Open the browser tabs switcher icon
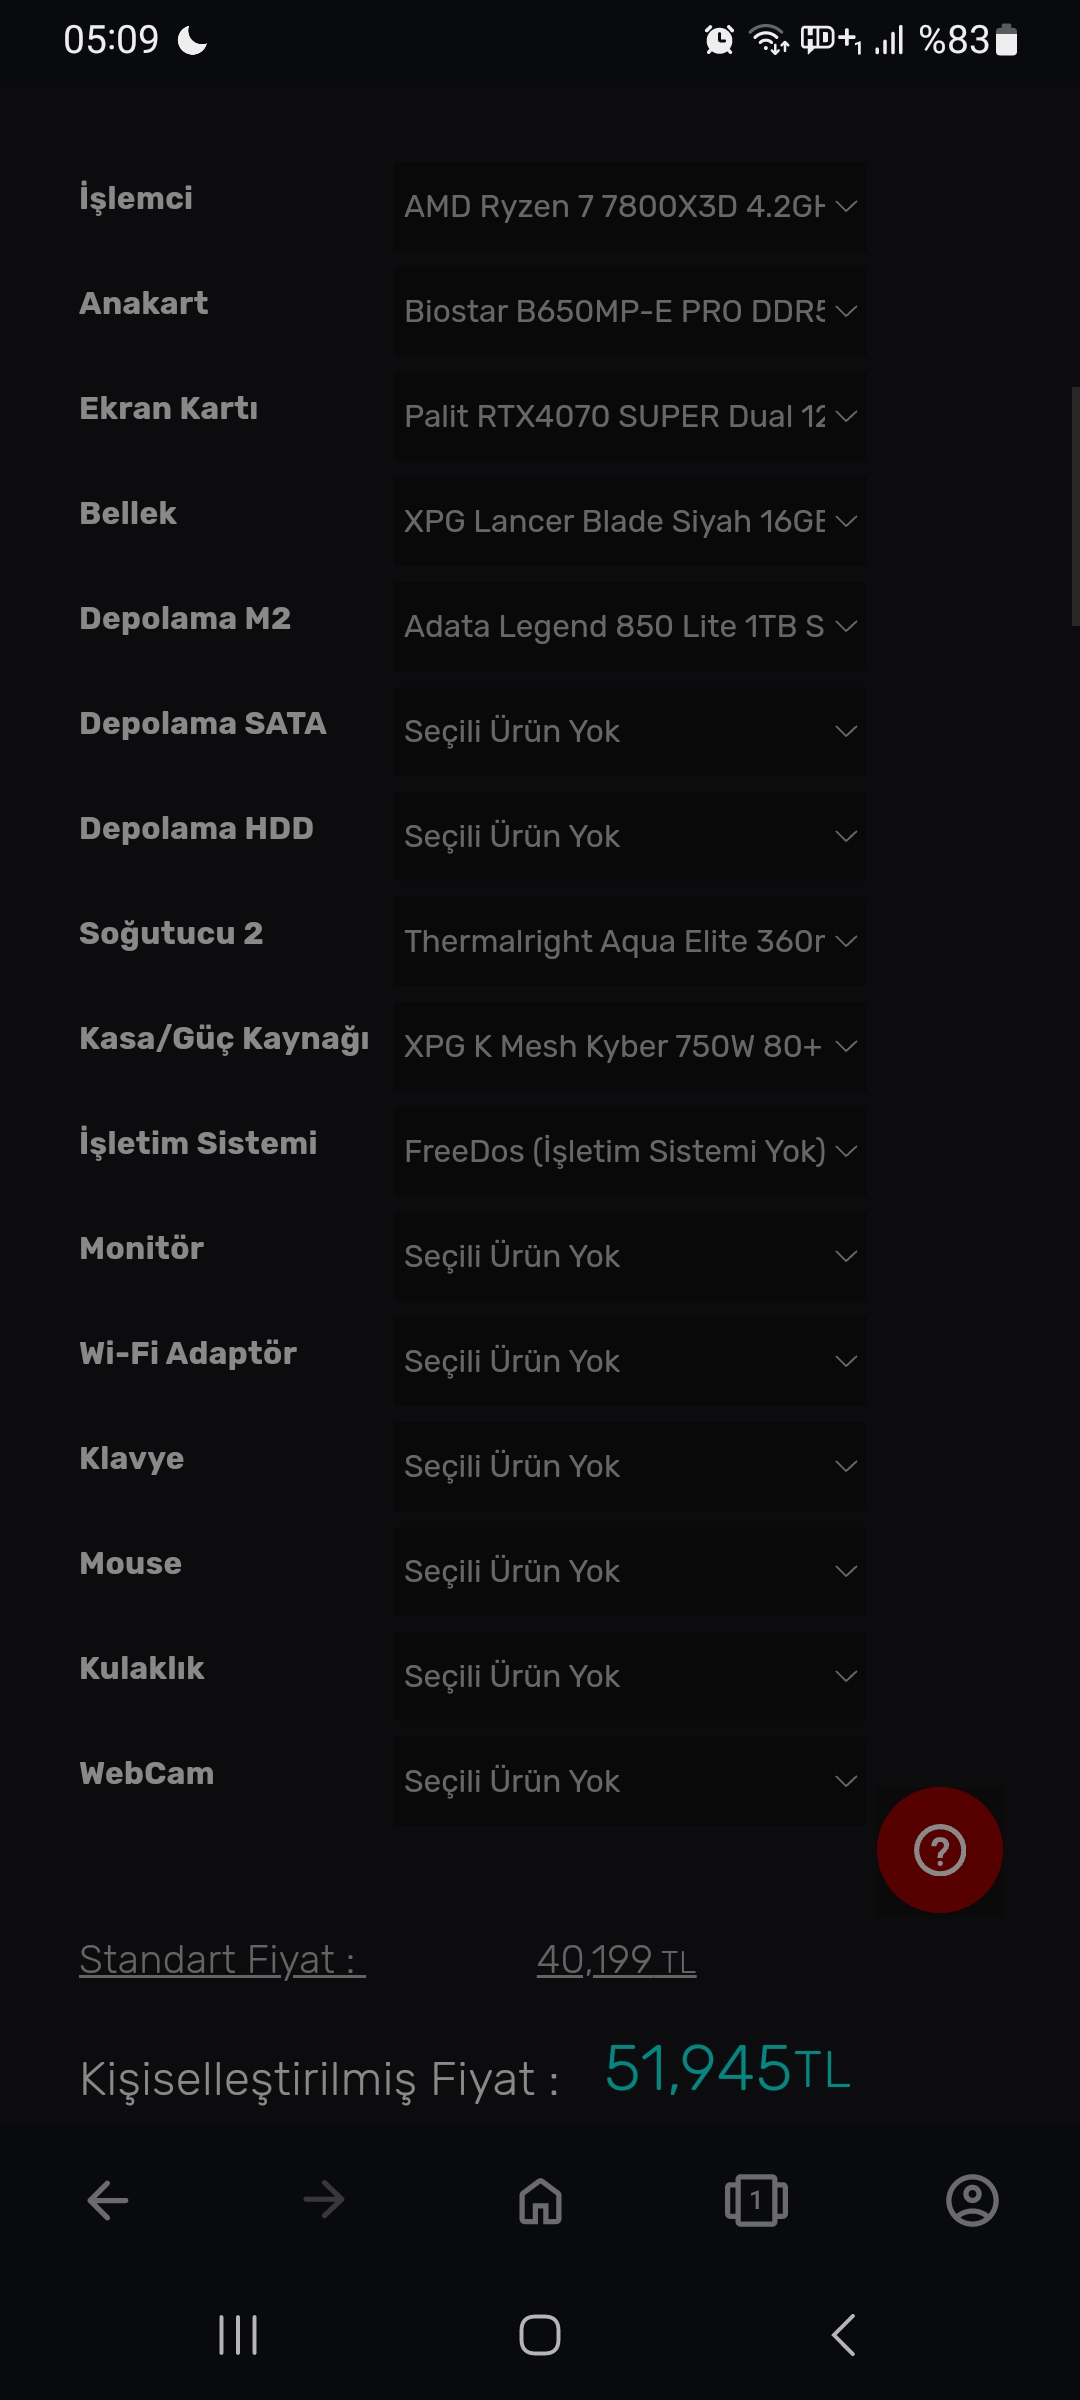 click(x=756, y=2200)
